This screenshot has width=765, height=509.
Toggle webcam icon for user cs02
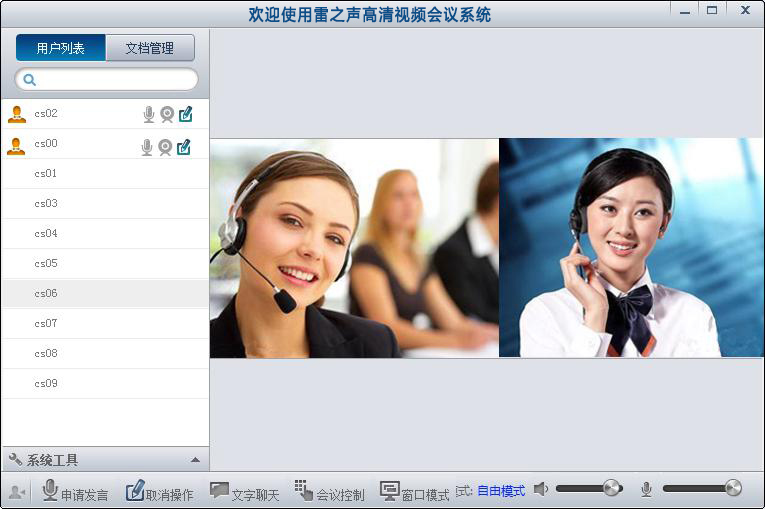point(167,114)
